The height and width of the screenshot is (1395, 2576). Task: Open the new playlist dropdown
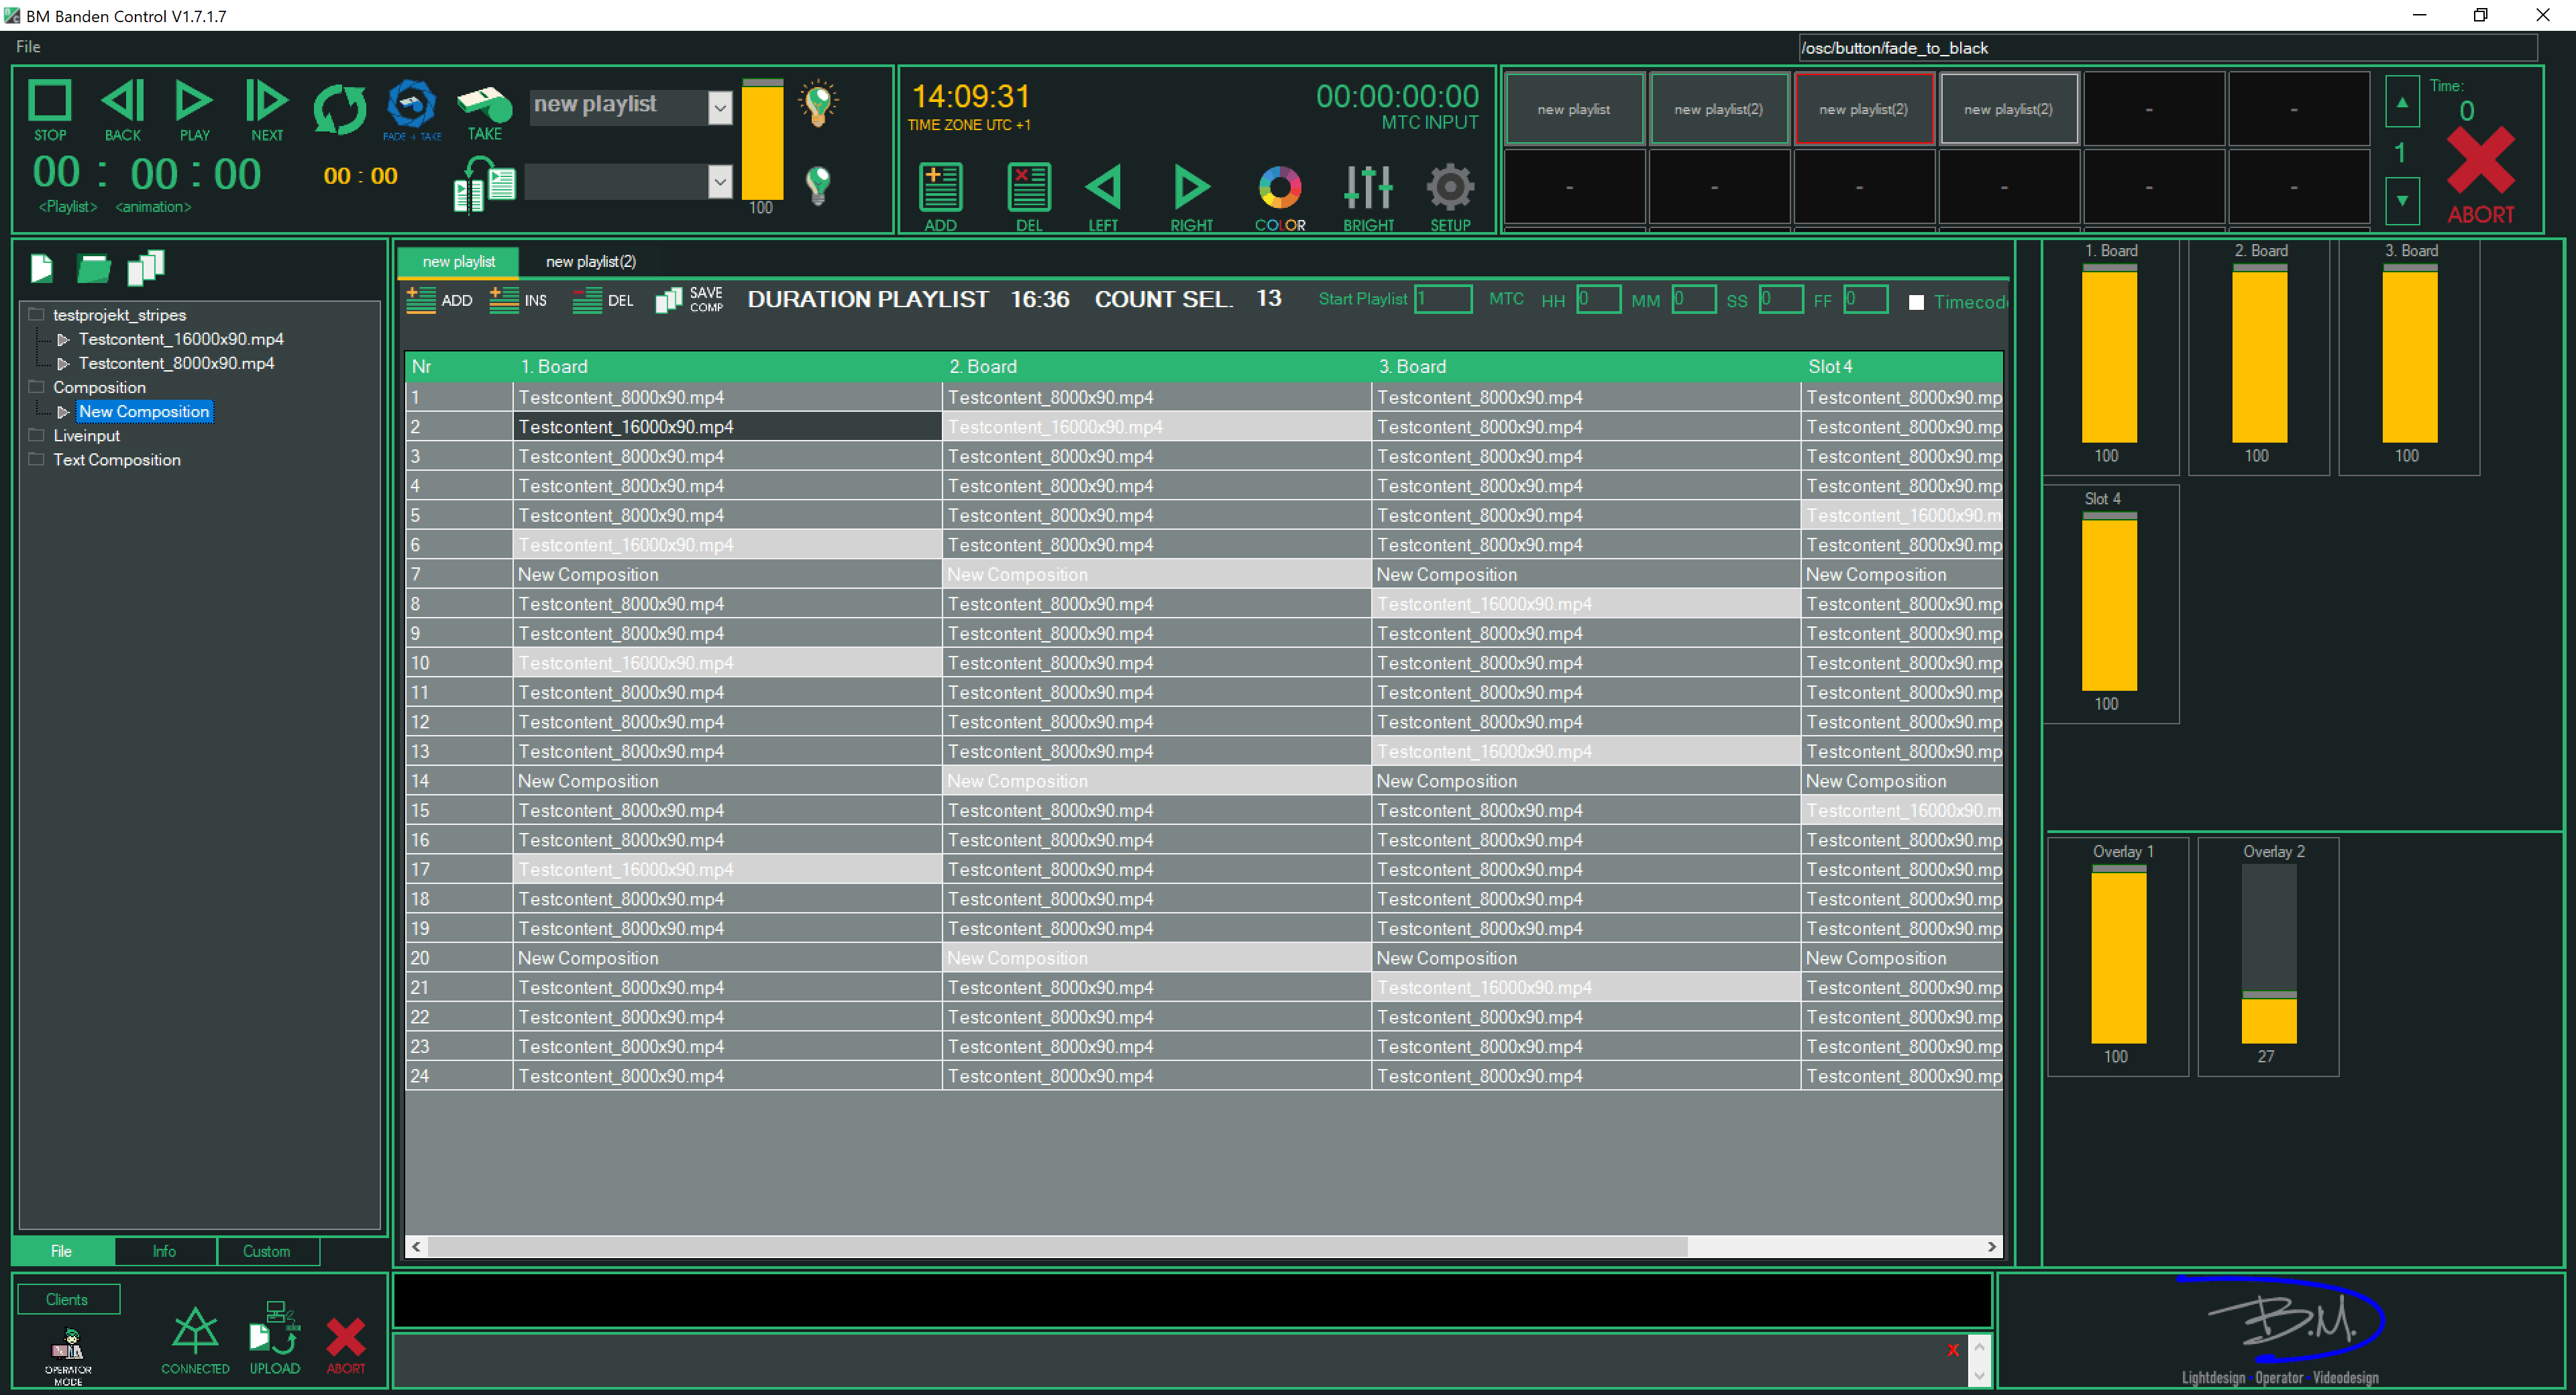tap(719, 106)
